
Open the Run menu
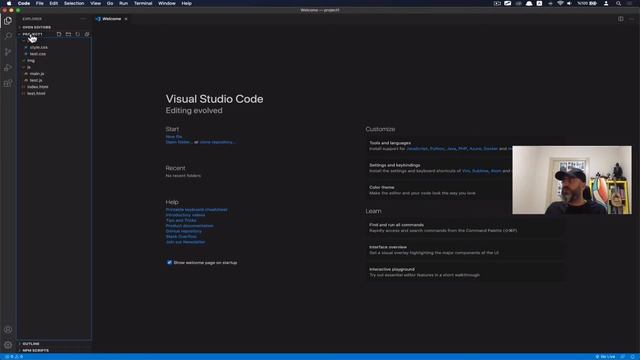(123, 3)
